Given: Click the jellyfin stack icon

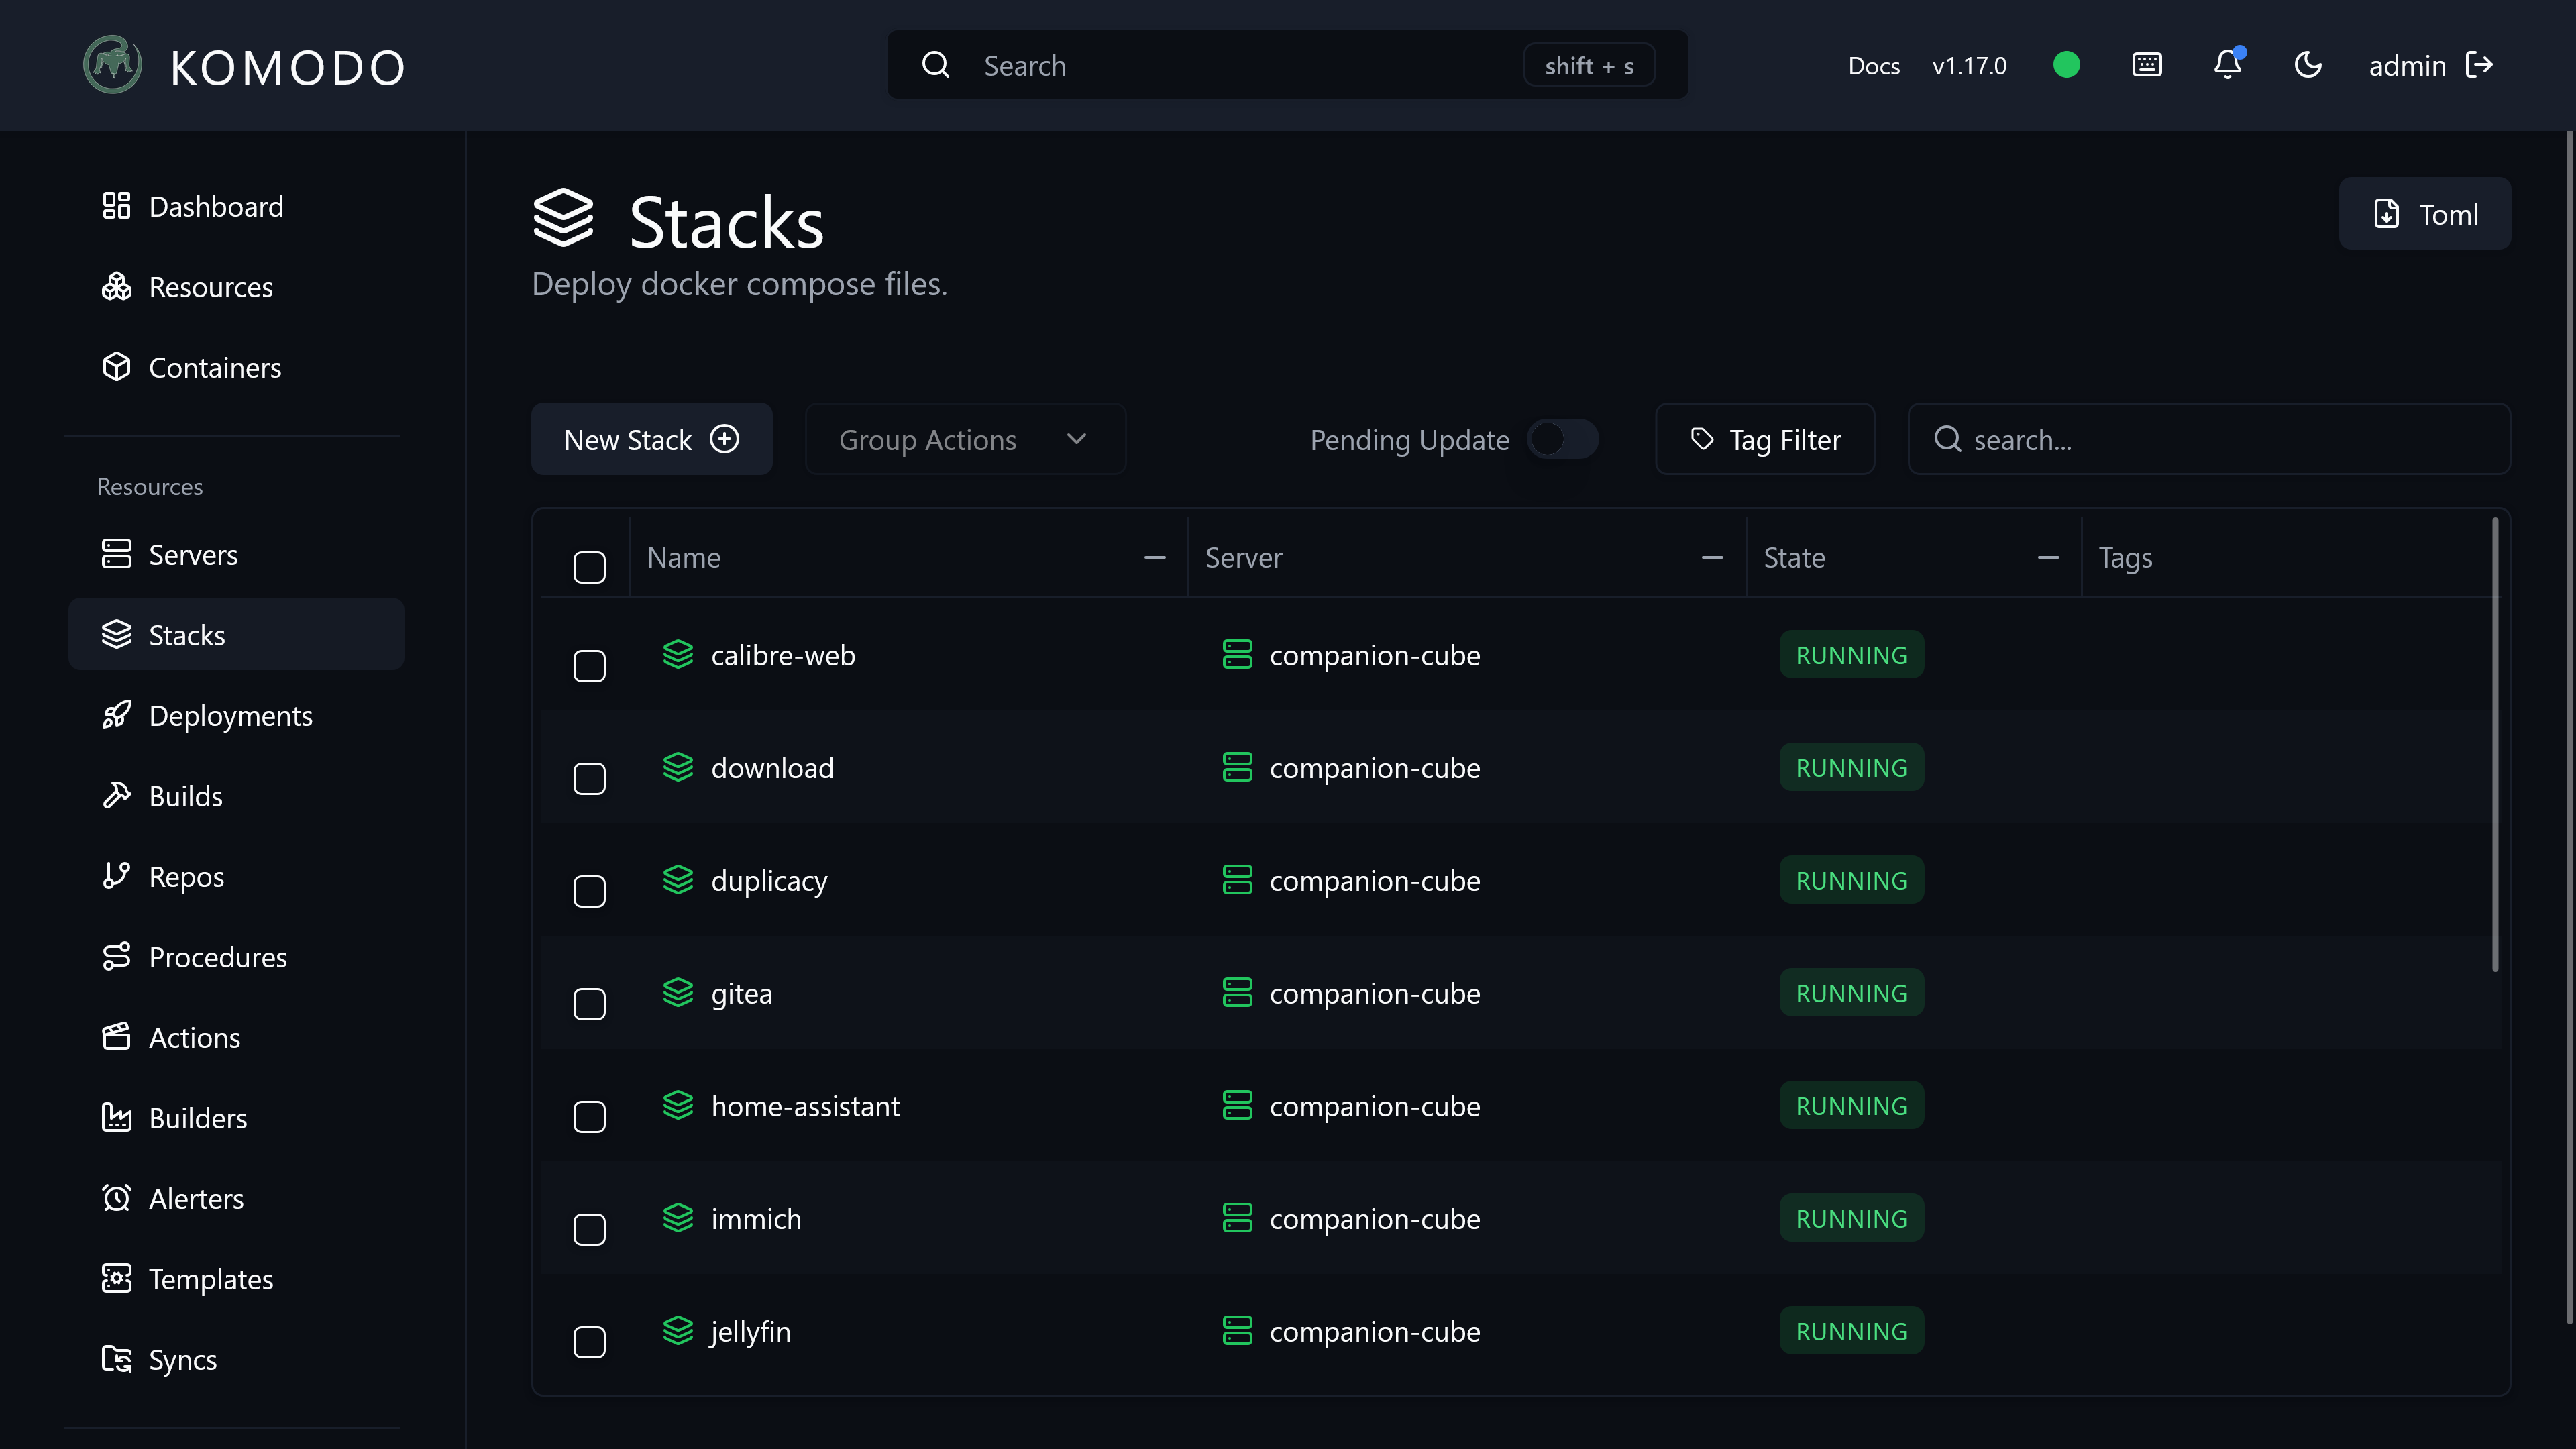Looking at the screenshot, I should pos(678,1330).
